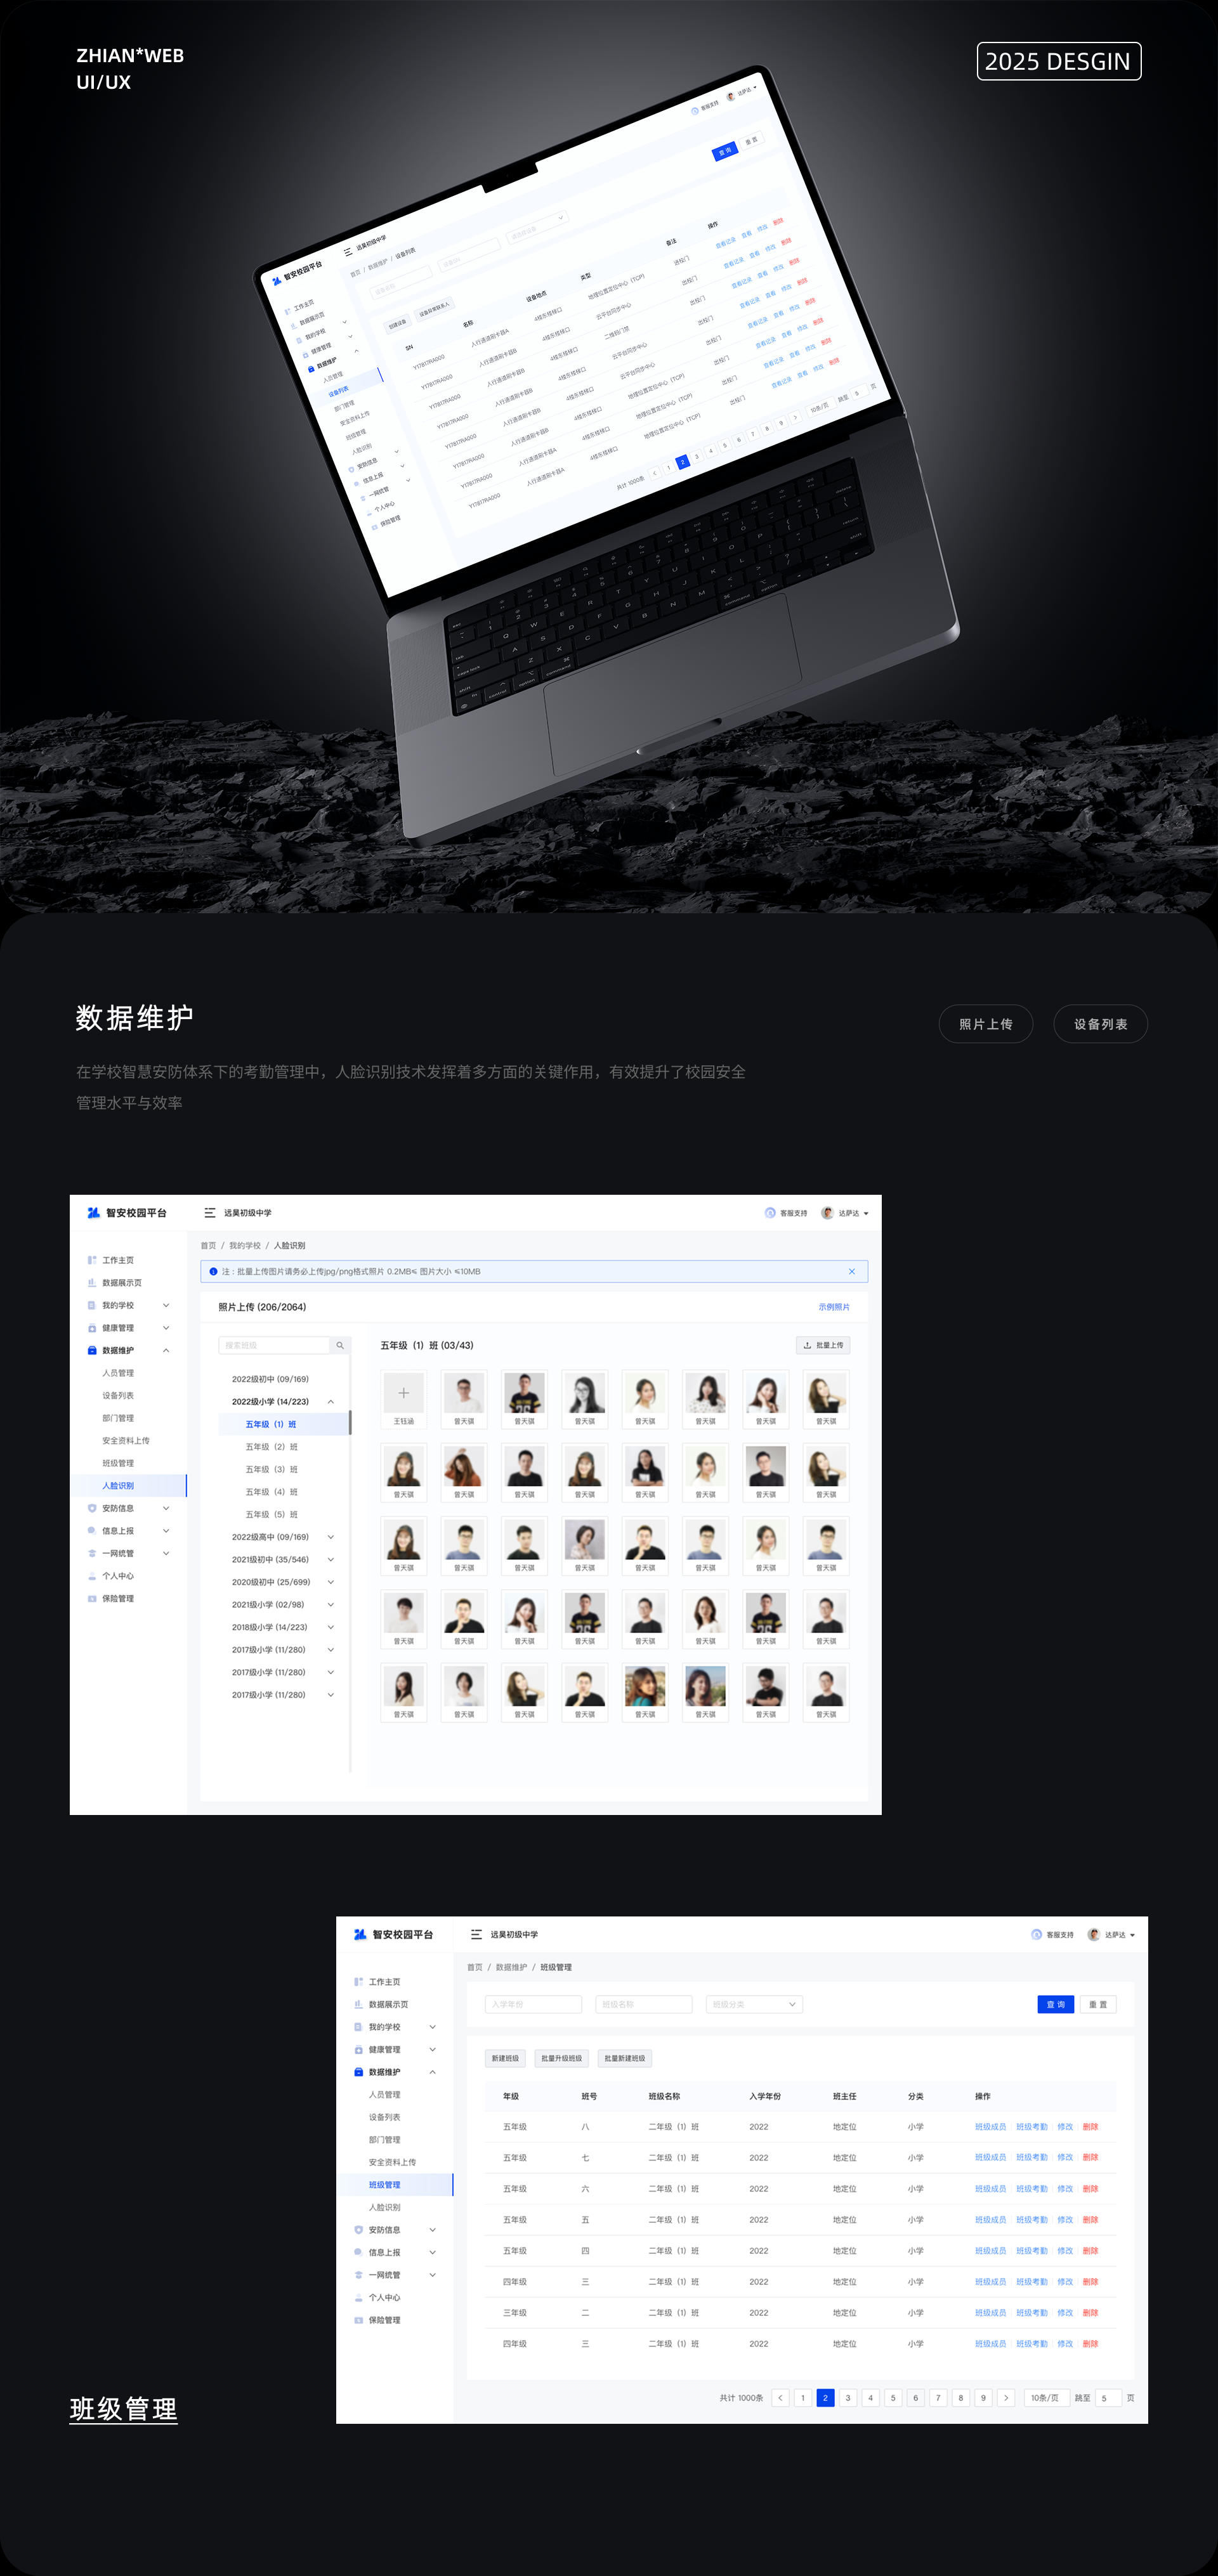The width and height of the screenshot is (1218, 2576).
Task: Select 五年级 (3) 班 in class tree
Action: (272, 1469)
